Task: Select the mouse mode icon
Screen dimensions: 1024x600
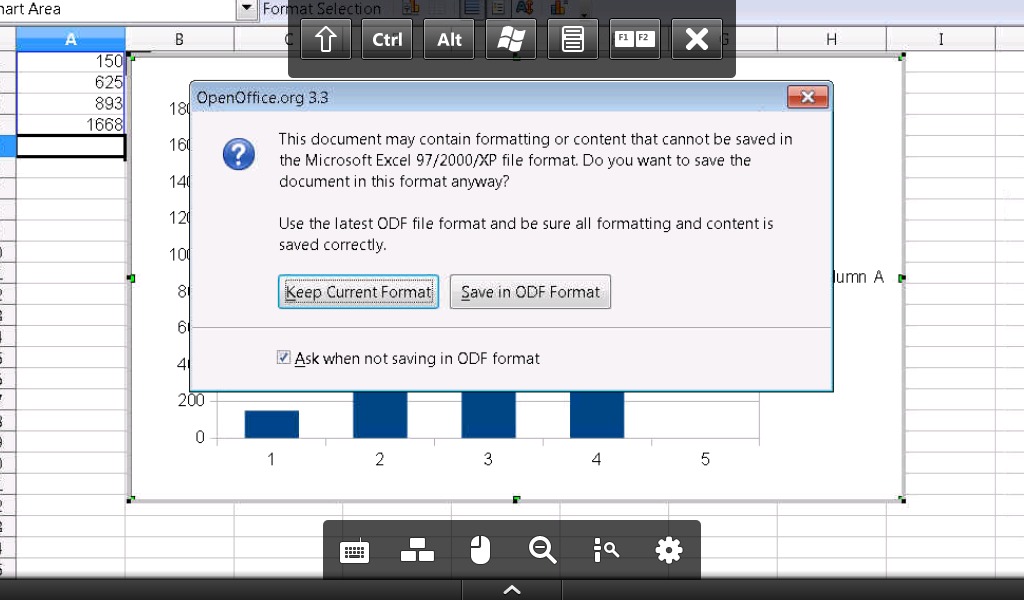Action: pos(480,550)
